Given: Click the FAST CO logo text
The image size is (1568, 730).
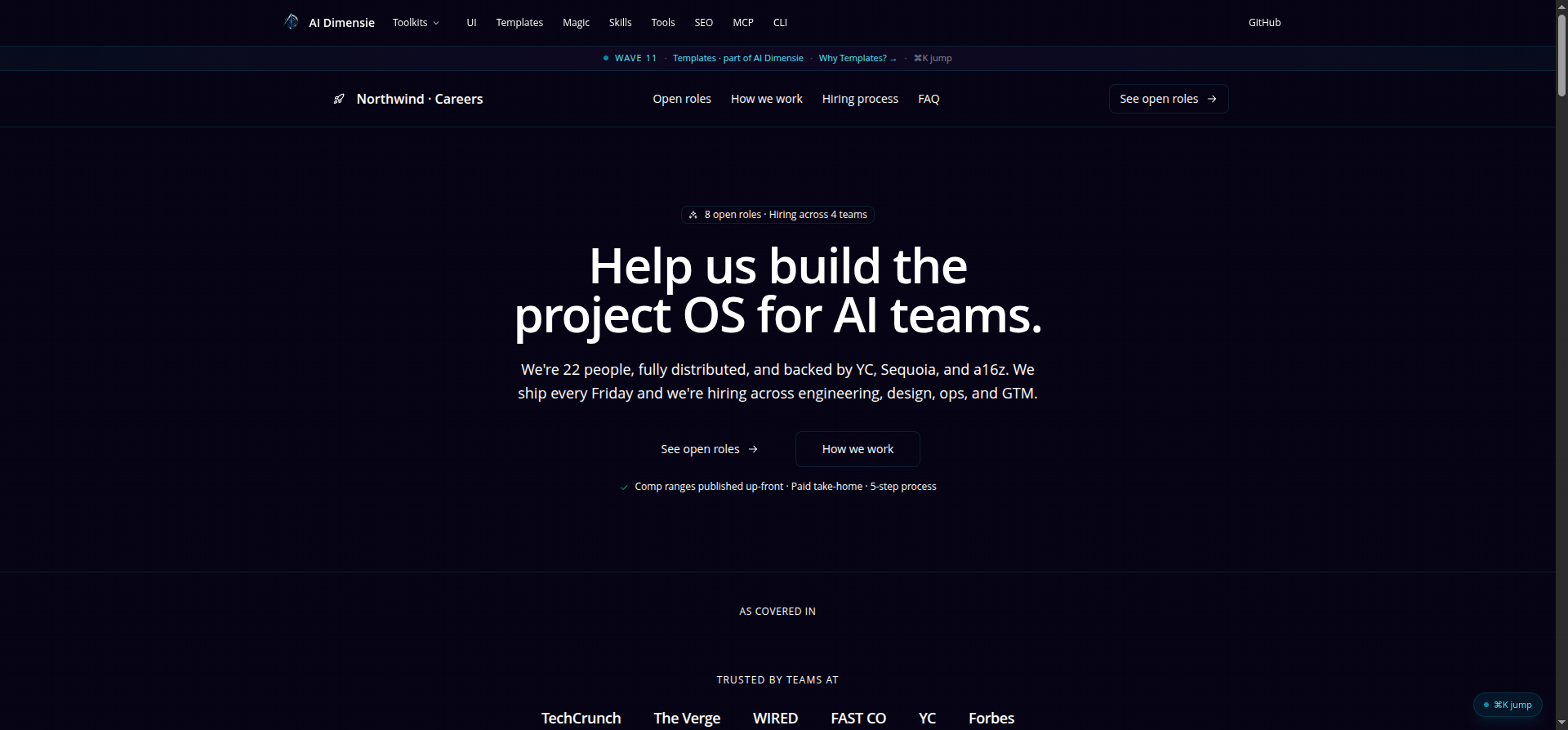Looking at the screenshot, I should [x=858, y=718].
